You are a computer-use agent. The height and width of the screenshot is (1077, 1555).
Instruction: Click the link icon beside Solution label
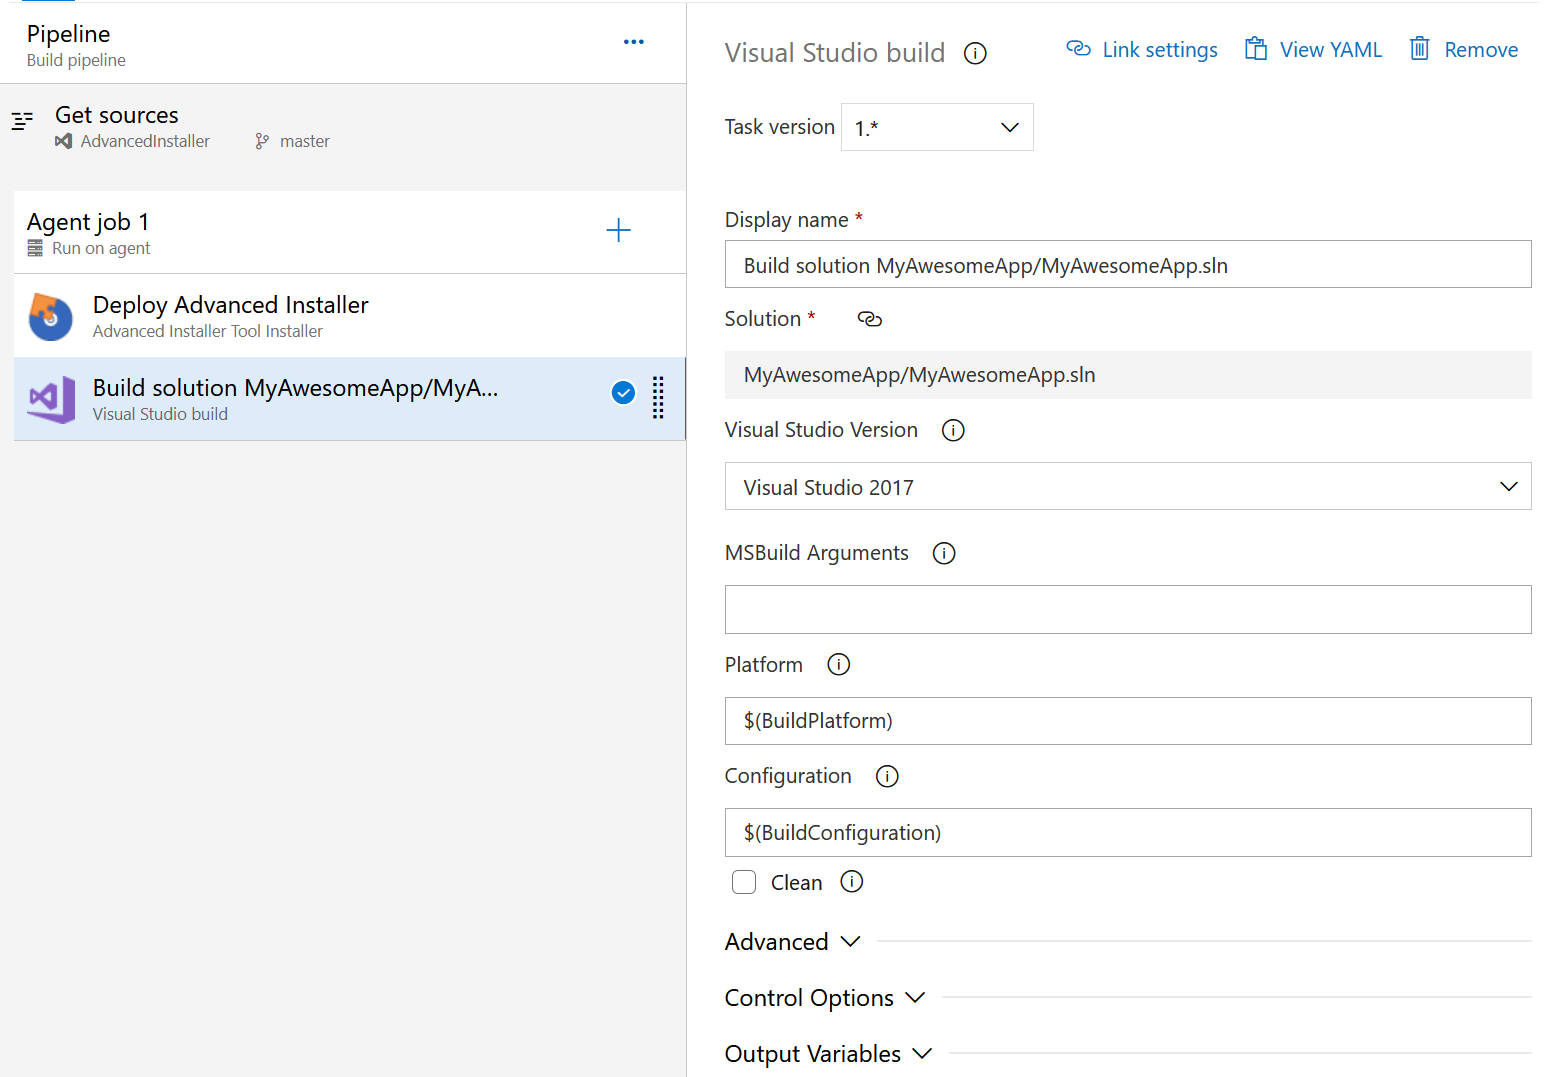(x=870, y=319)
